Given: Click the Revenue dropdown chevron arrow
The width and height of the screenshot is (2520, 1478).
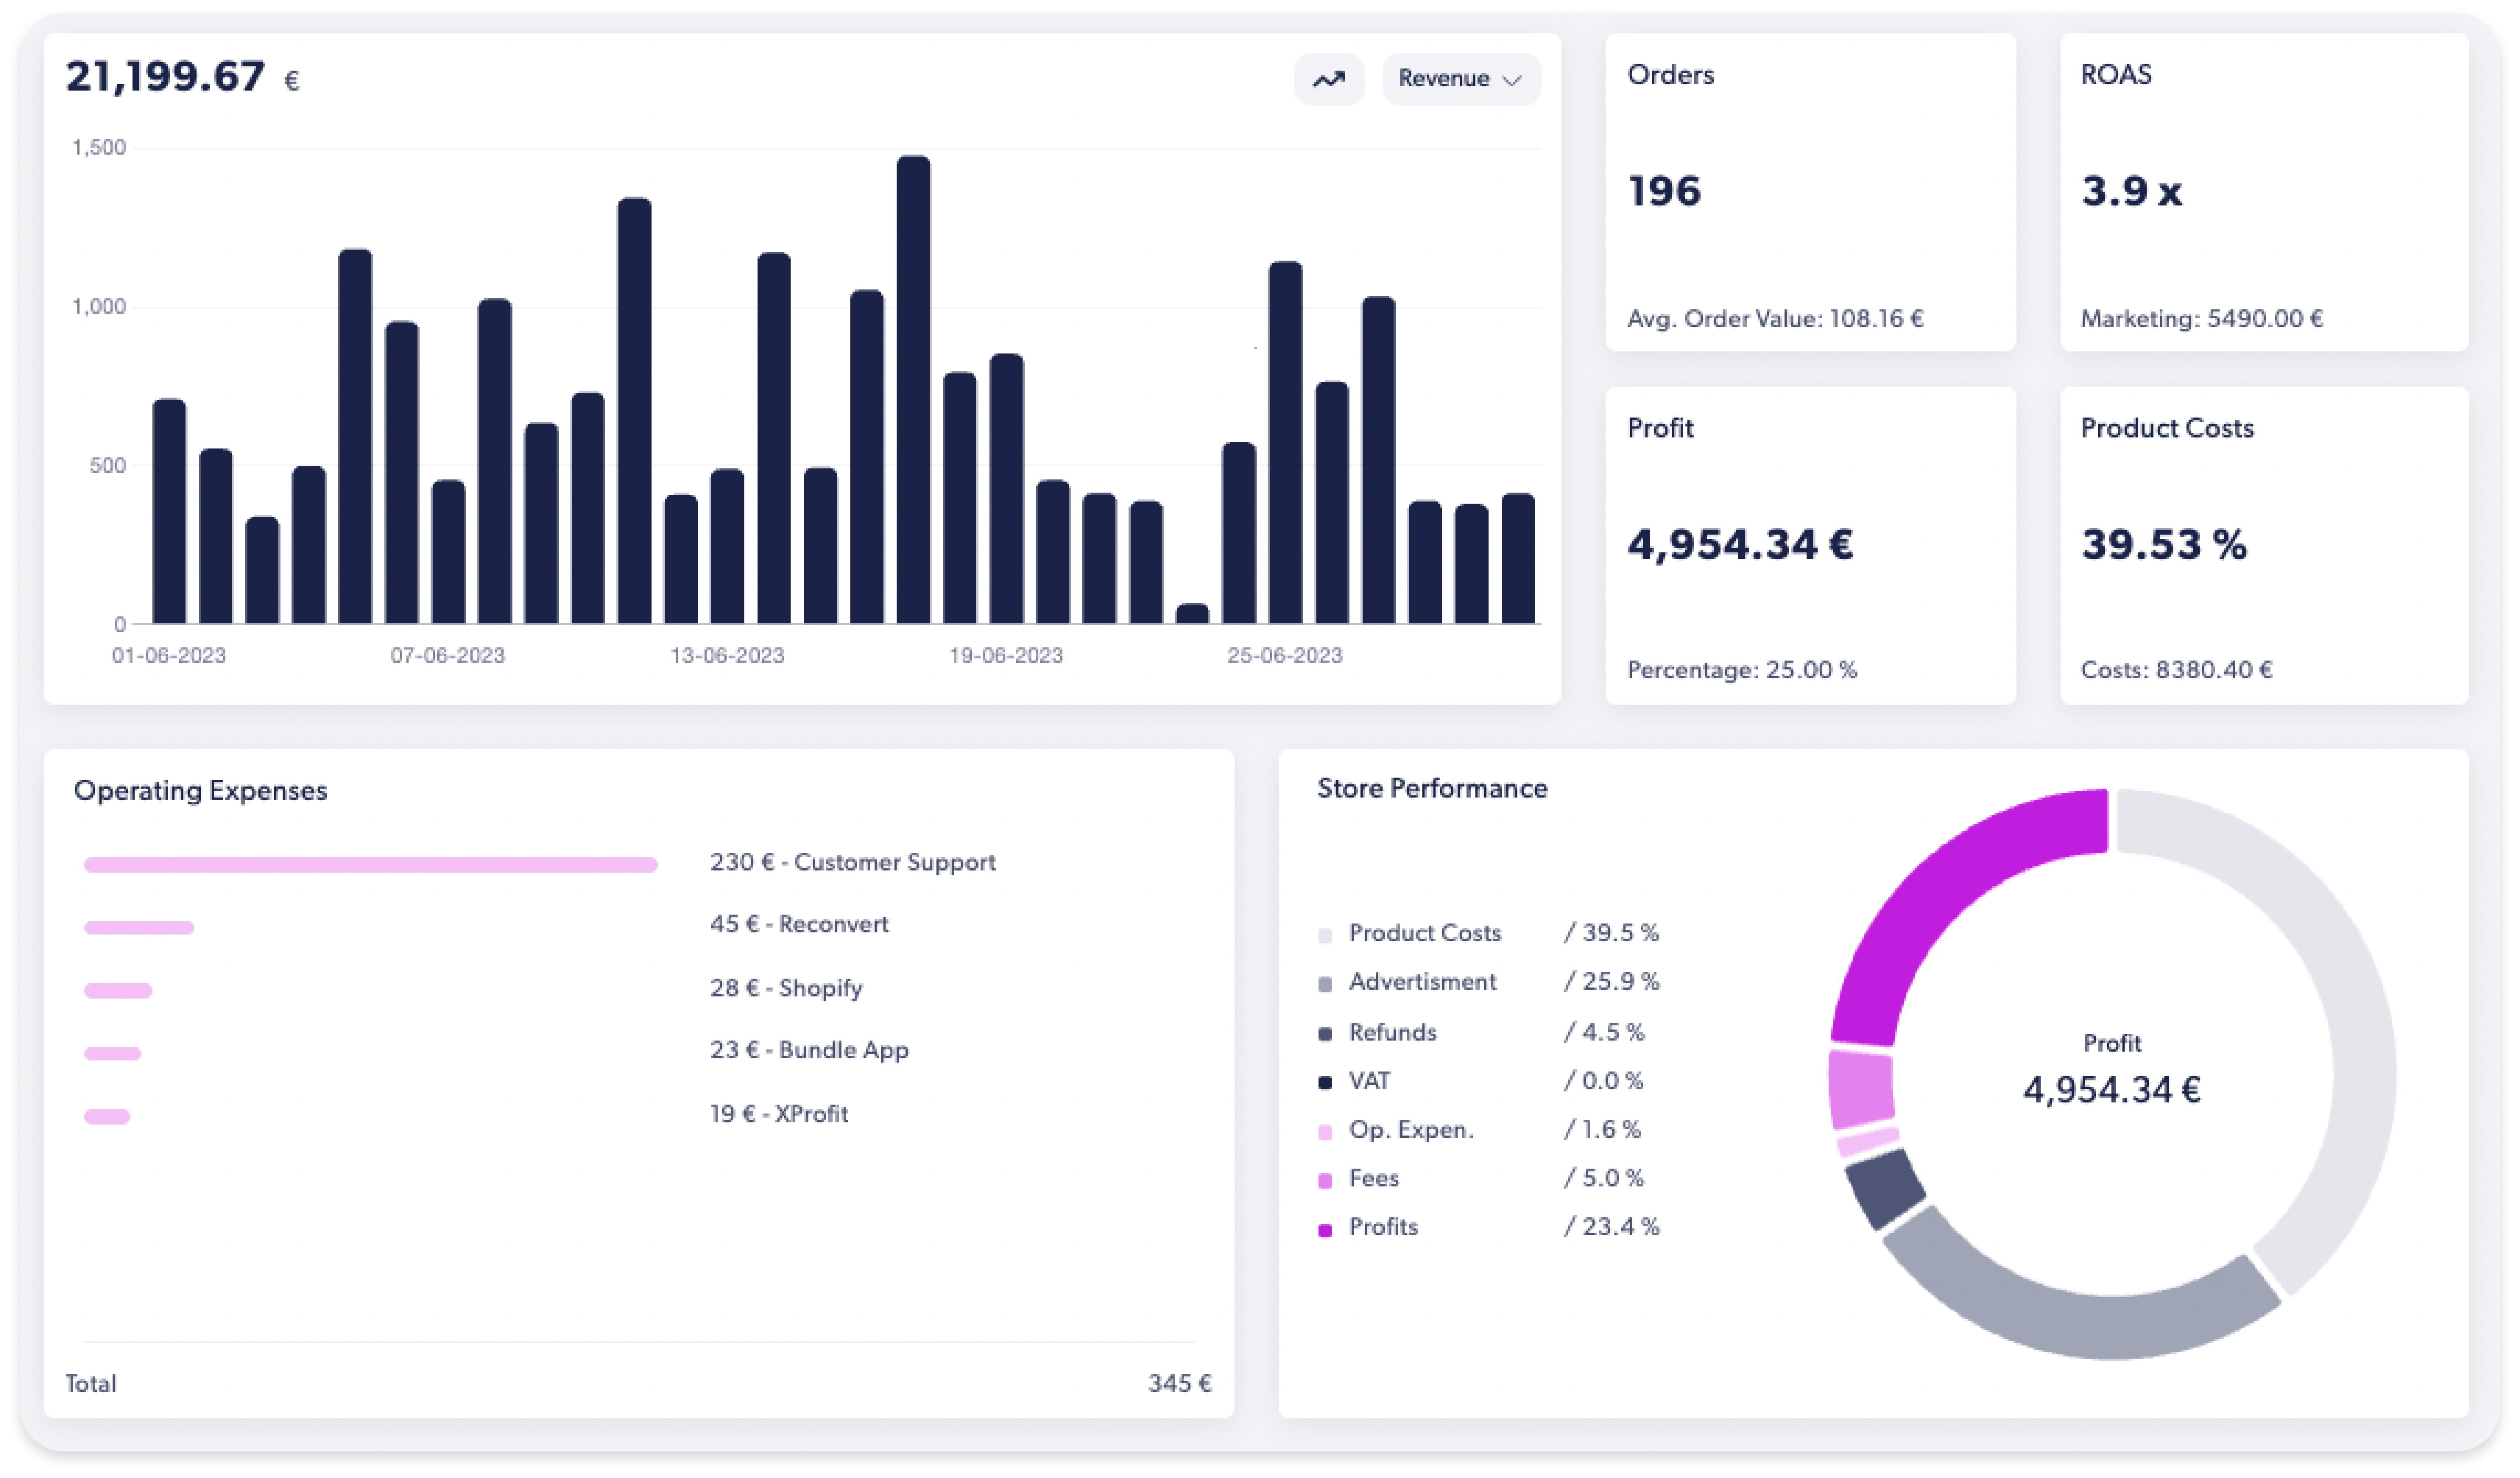Looking at the screenshot, I should coord(1512,80).
